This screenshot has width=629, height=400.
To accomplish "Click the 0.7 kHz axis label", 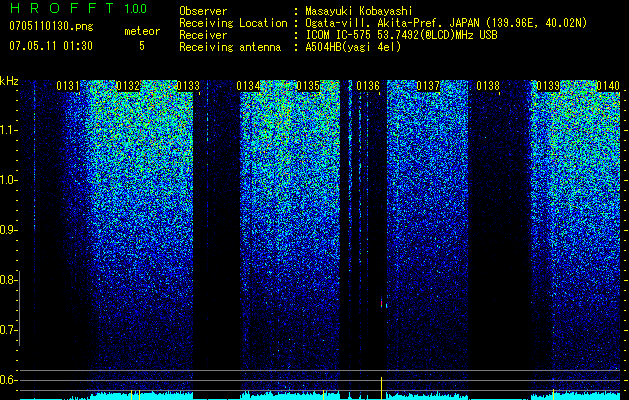I will (x=8, y=330).
